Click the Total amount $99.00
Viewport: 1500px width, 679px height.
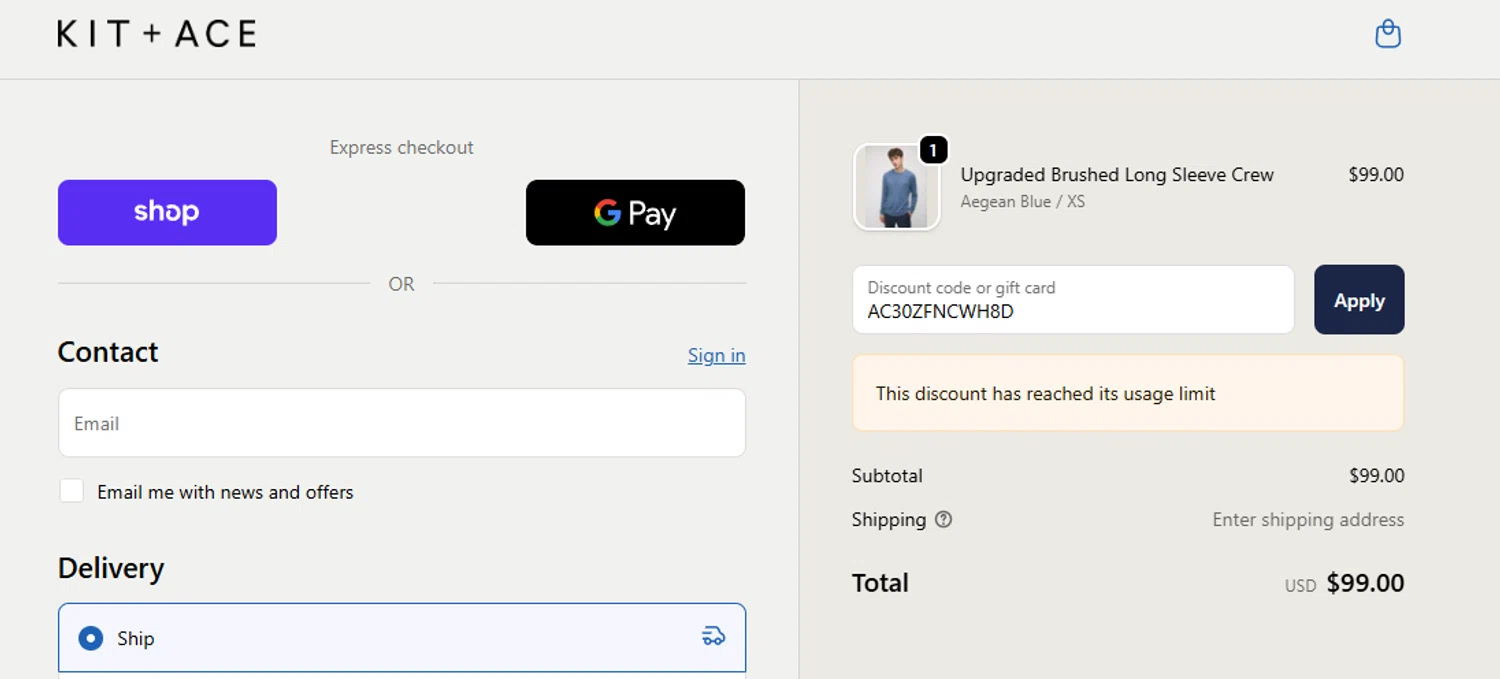coord(1365,583)
